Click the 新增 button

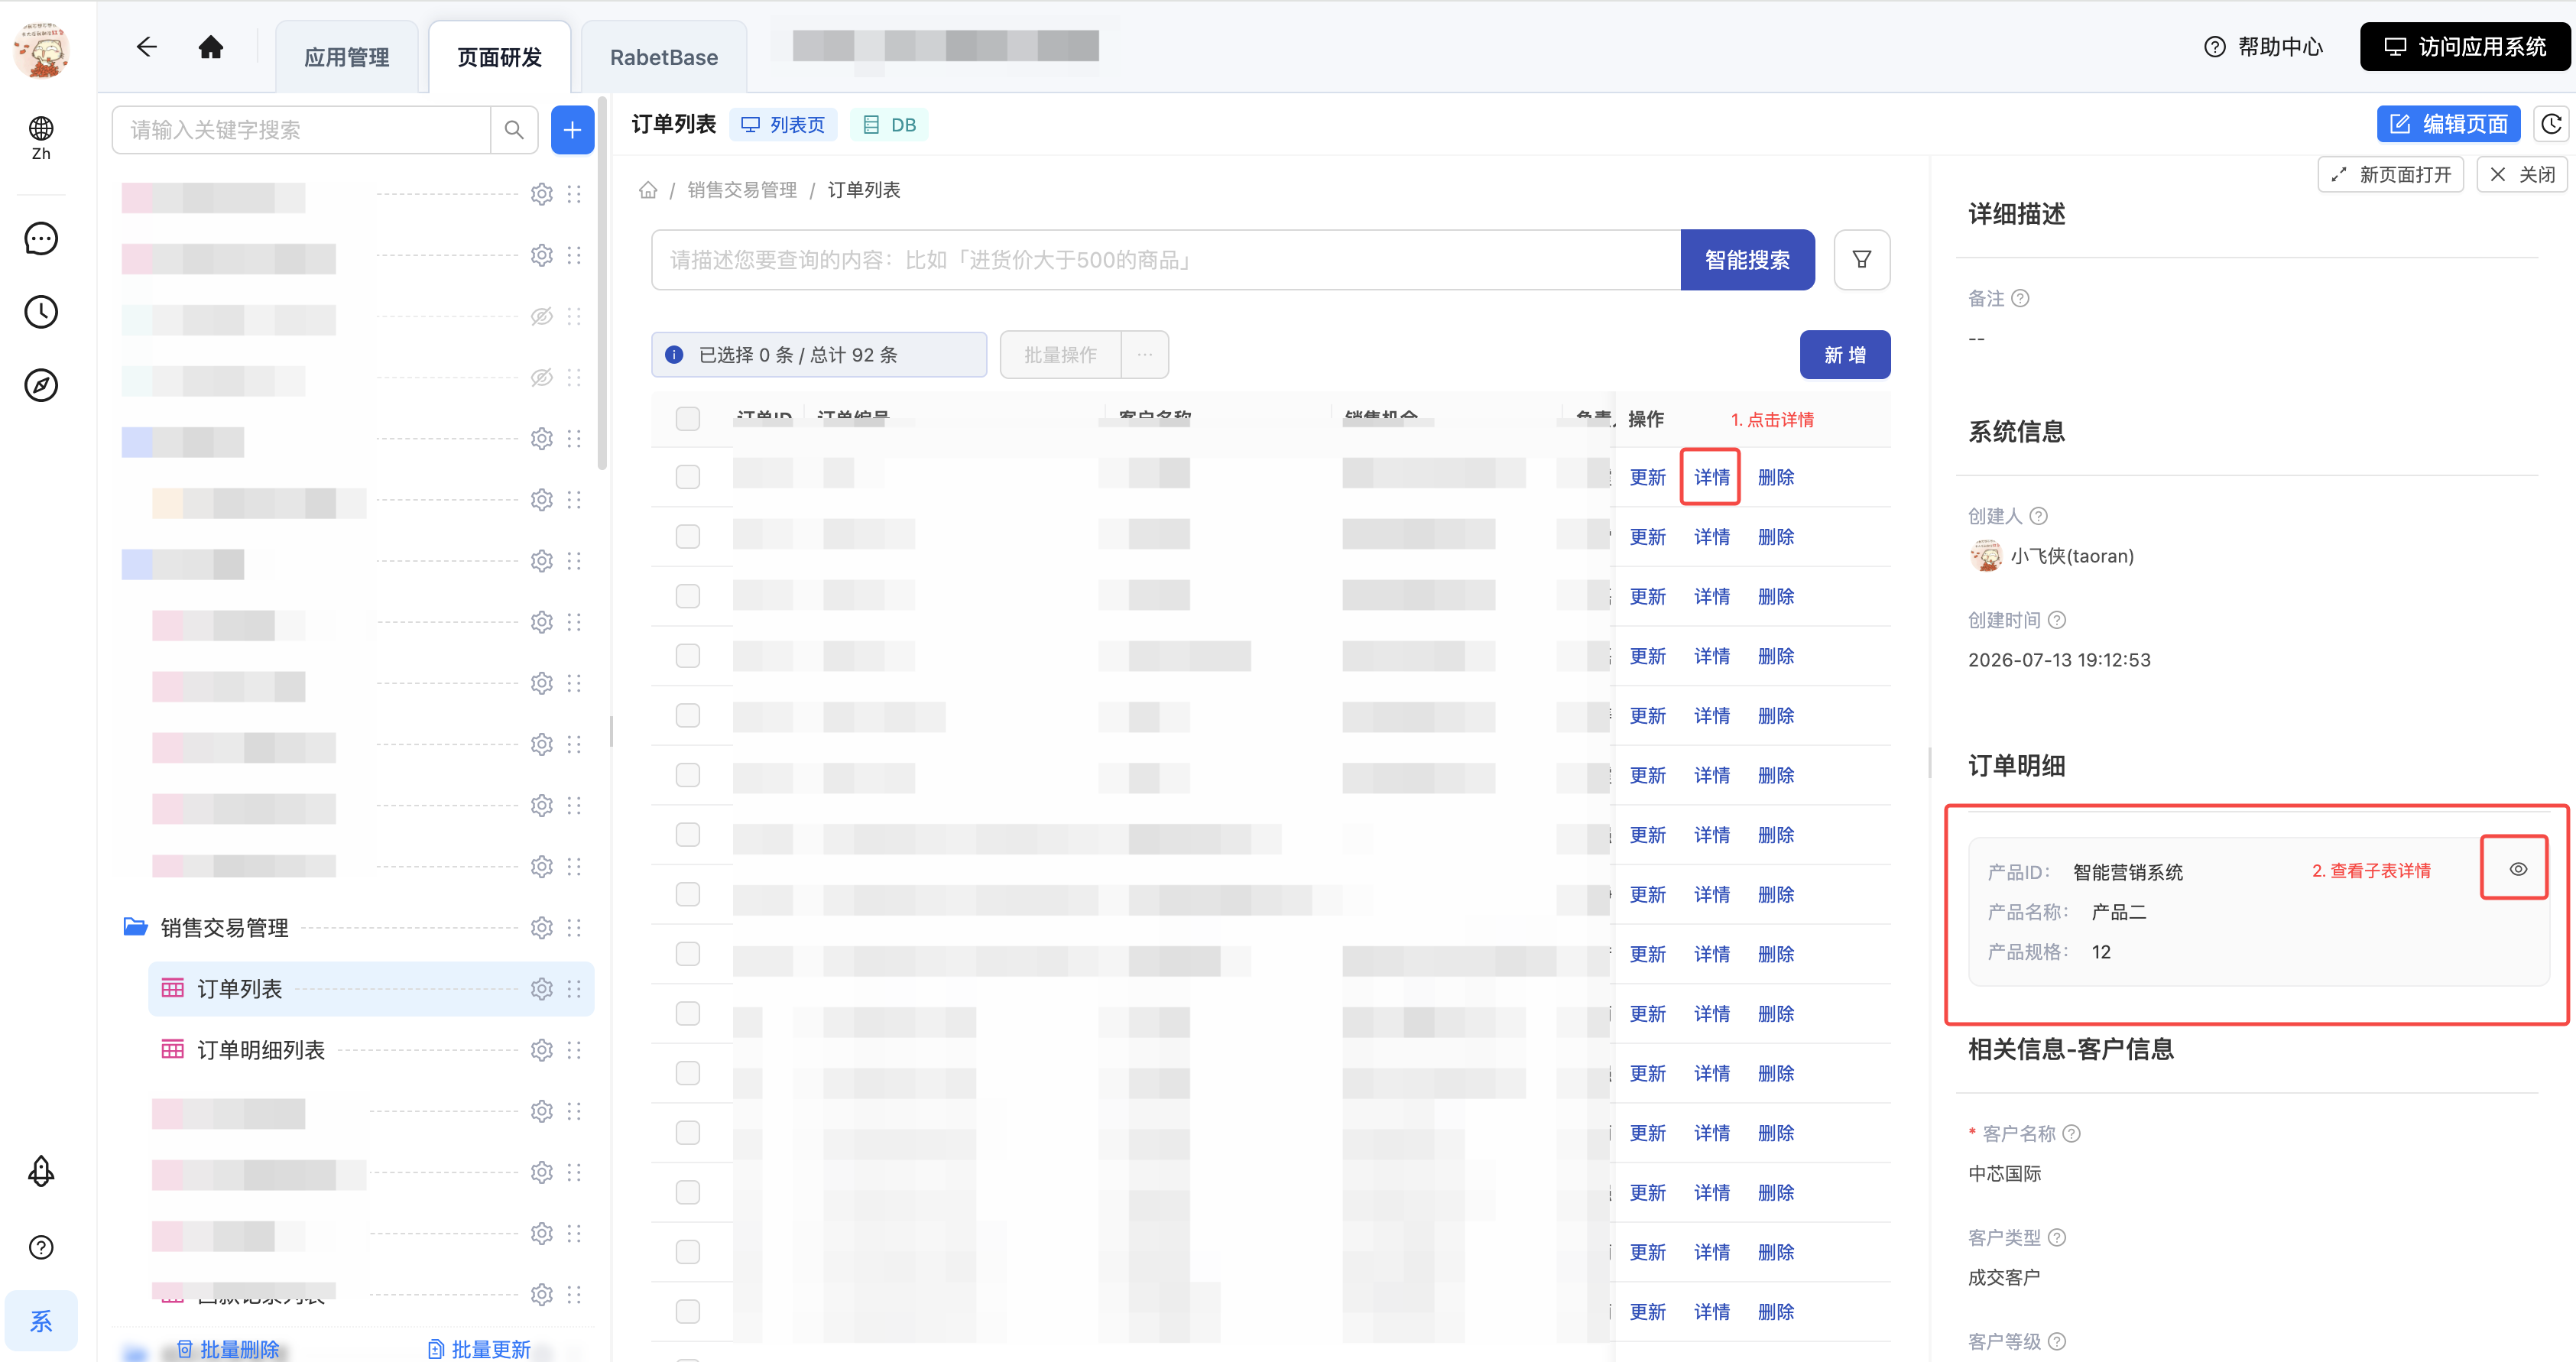(x=1845, y=355)
